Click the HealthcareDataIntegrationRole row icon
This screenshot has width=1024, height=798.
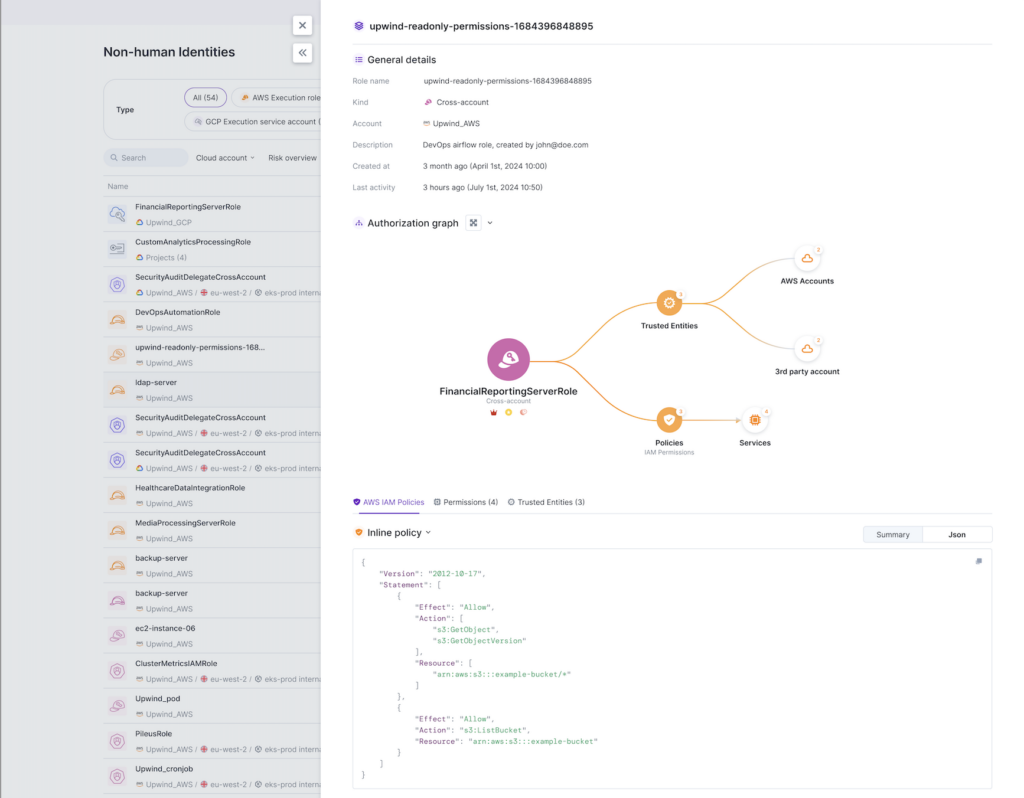coord(118,495)
